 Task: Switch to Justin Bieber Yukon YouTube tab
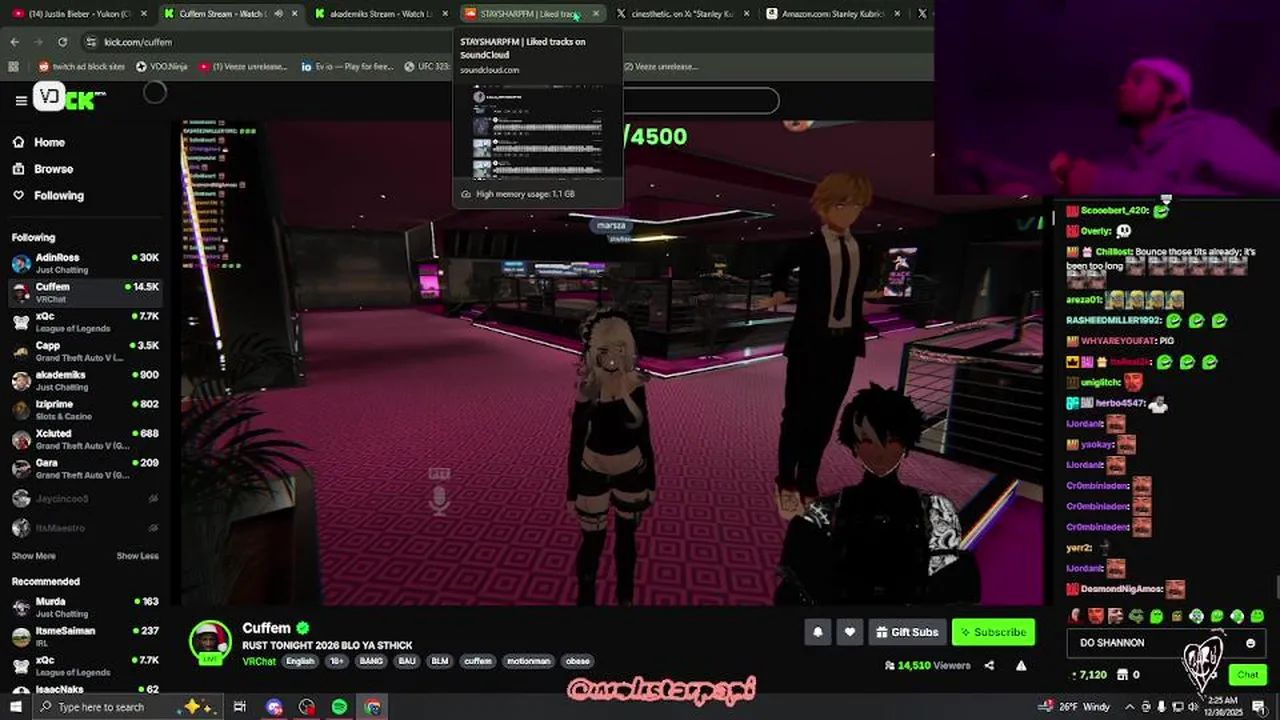tap(78, 14)
